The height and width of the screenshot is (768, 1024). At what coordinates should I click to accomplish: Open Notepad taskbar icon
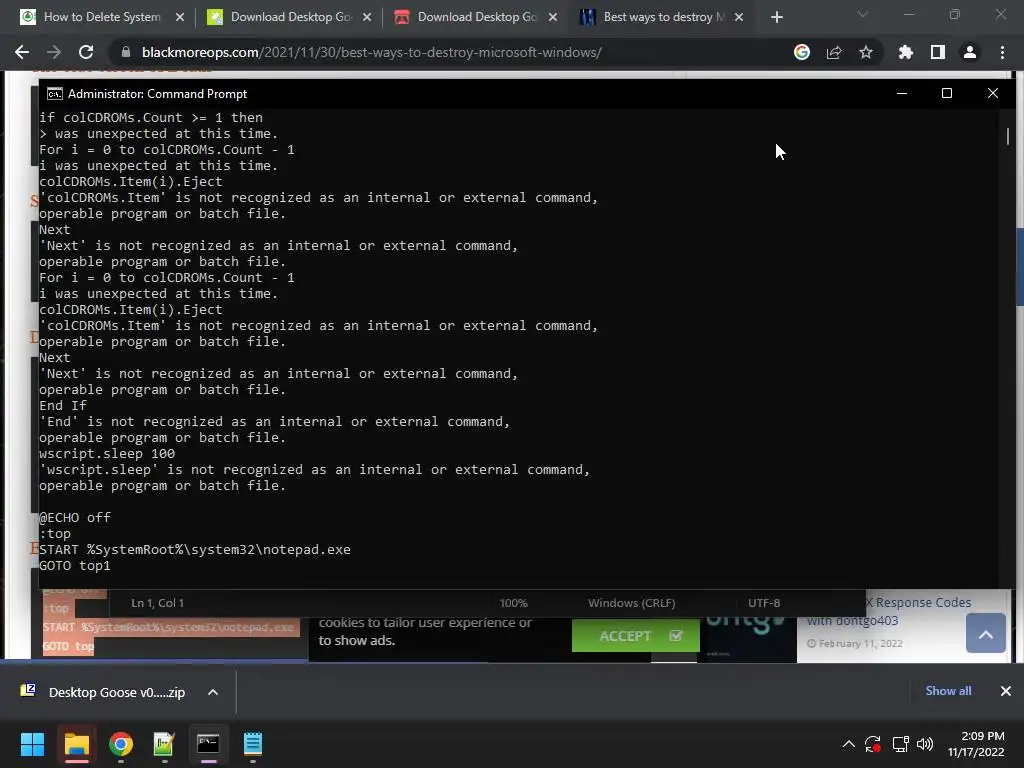253,744
